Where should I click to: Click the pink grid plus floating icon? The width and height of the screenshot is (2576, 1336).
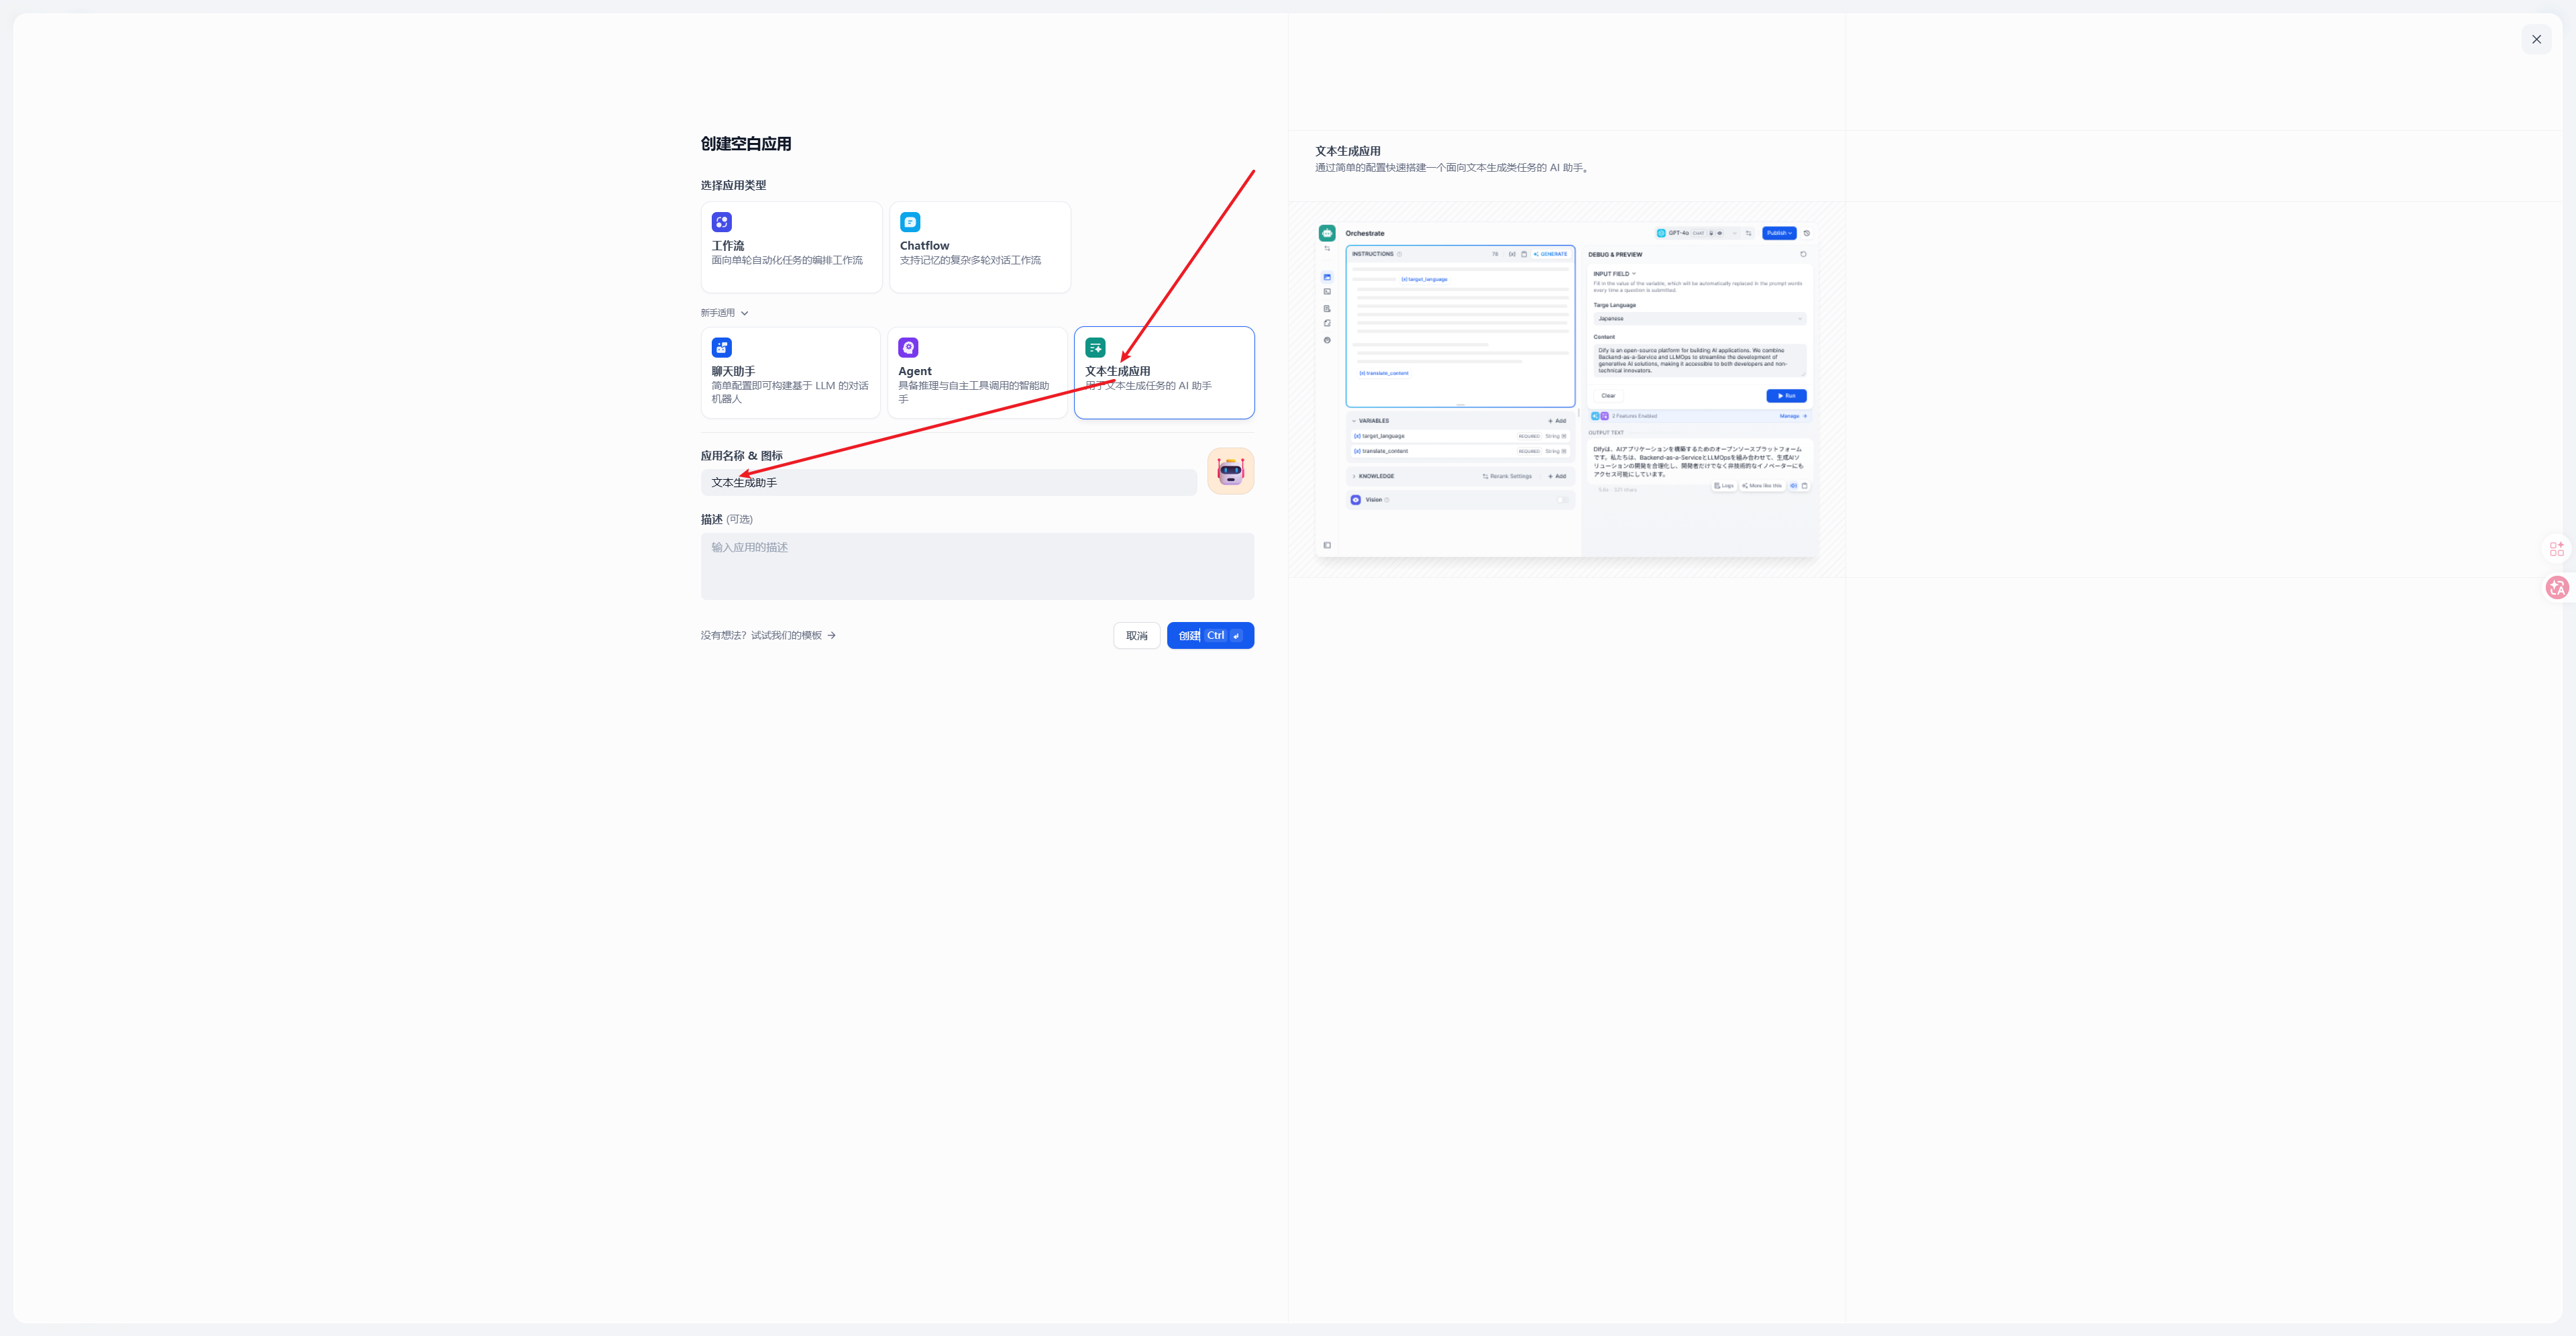point(2556,548)
